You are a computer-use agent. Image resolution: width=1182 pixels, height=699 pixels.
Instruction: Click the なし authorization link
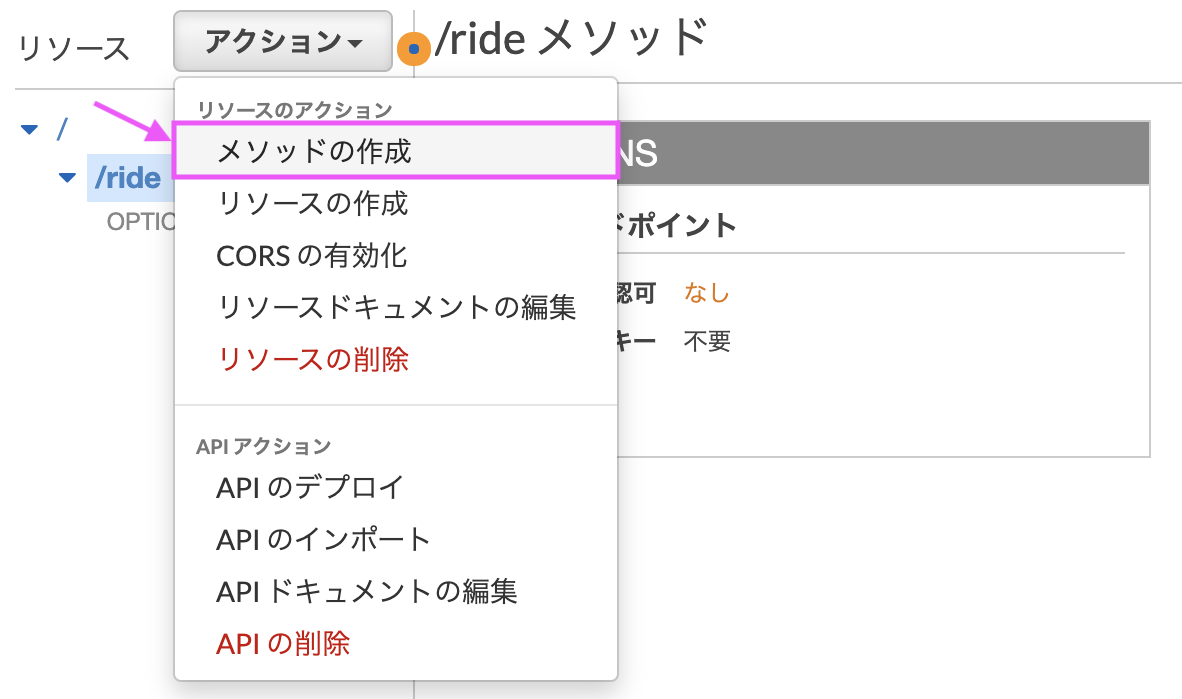click(x=706, y=292)
